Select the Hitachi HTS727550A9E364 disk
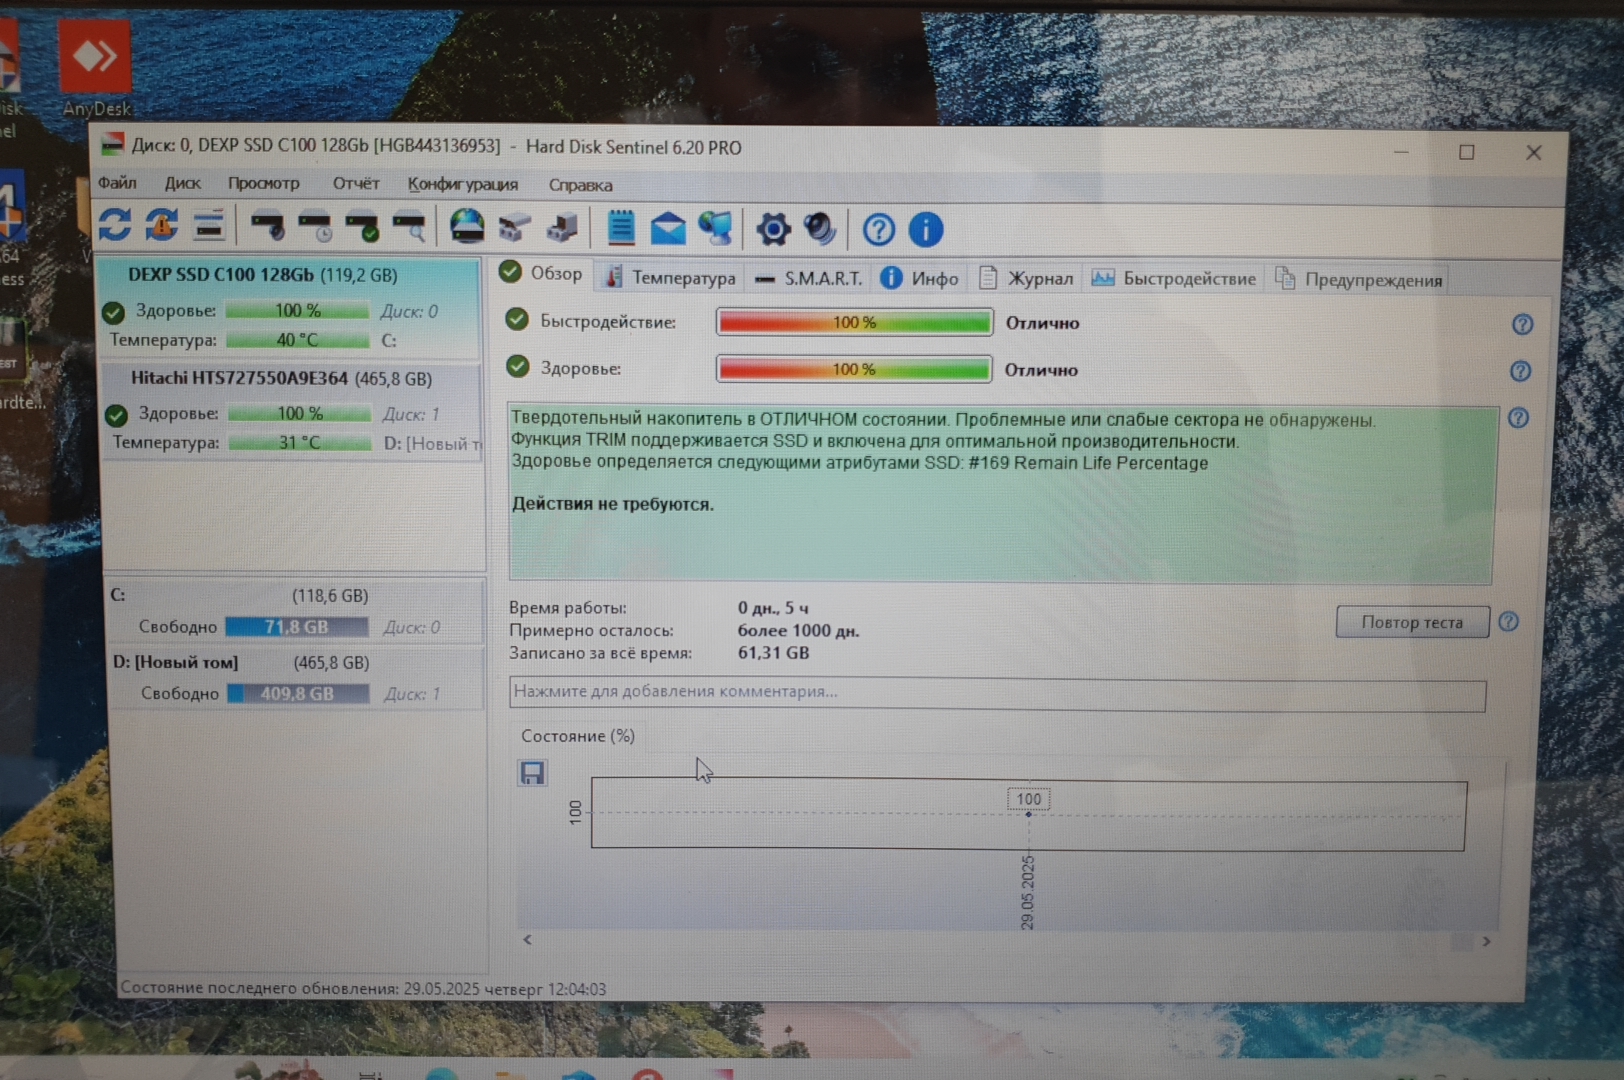Image resolution: width=1624 pixels, height=1080 pixels. point(292,411)
